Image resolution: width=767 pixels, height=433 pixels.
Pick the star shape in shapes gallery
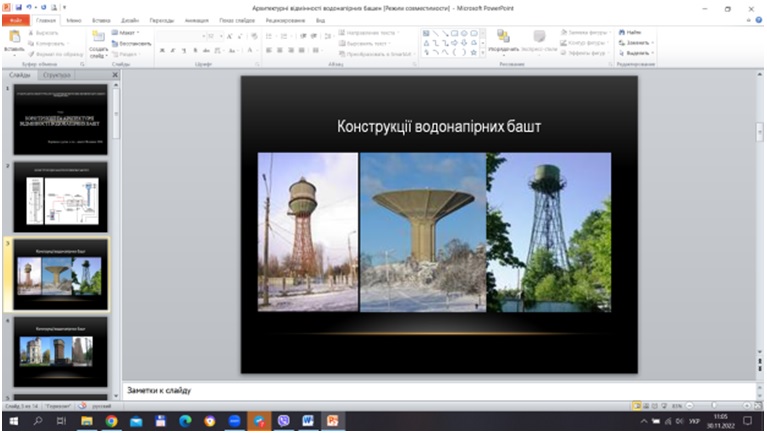[x=474, y=52]
